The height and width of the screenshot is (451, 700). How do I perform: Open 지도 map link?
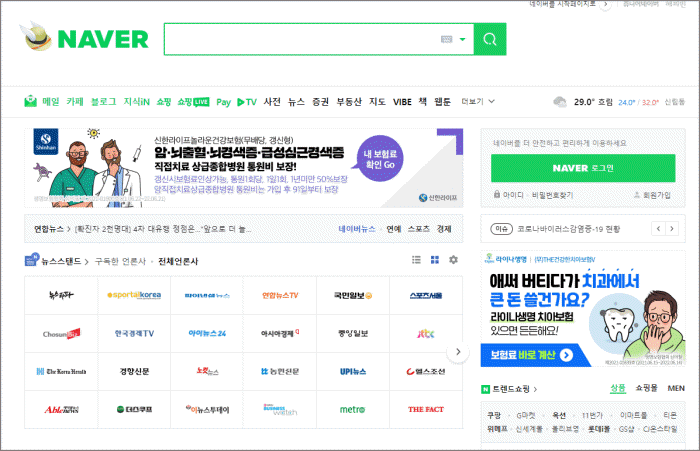click(x=377, y=101)
